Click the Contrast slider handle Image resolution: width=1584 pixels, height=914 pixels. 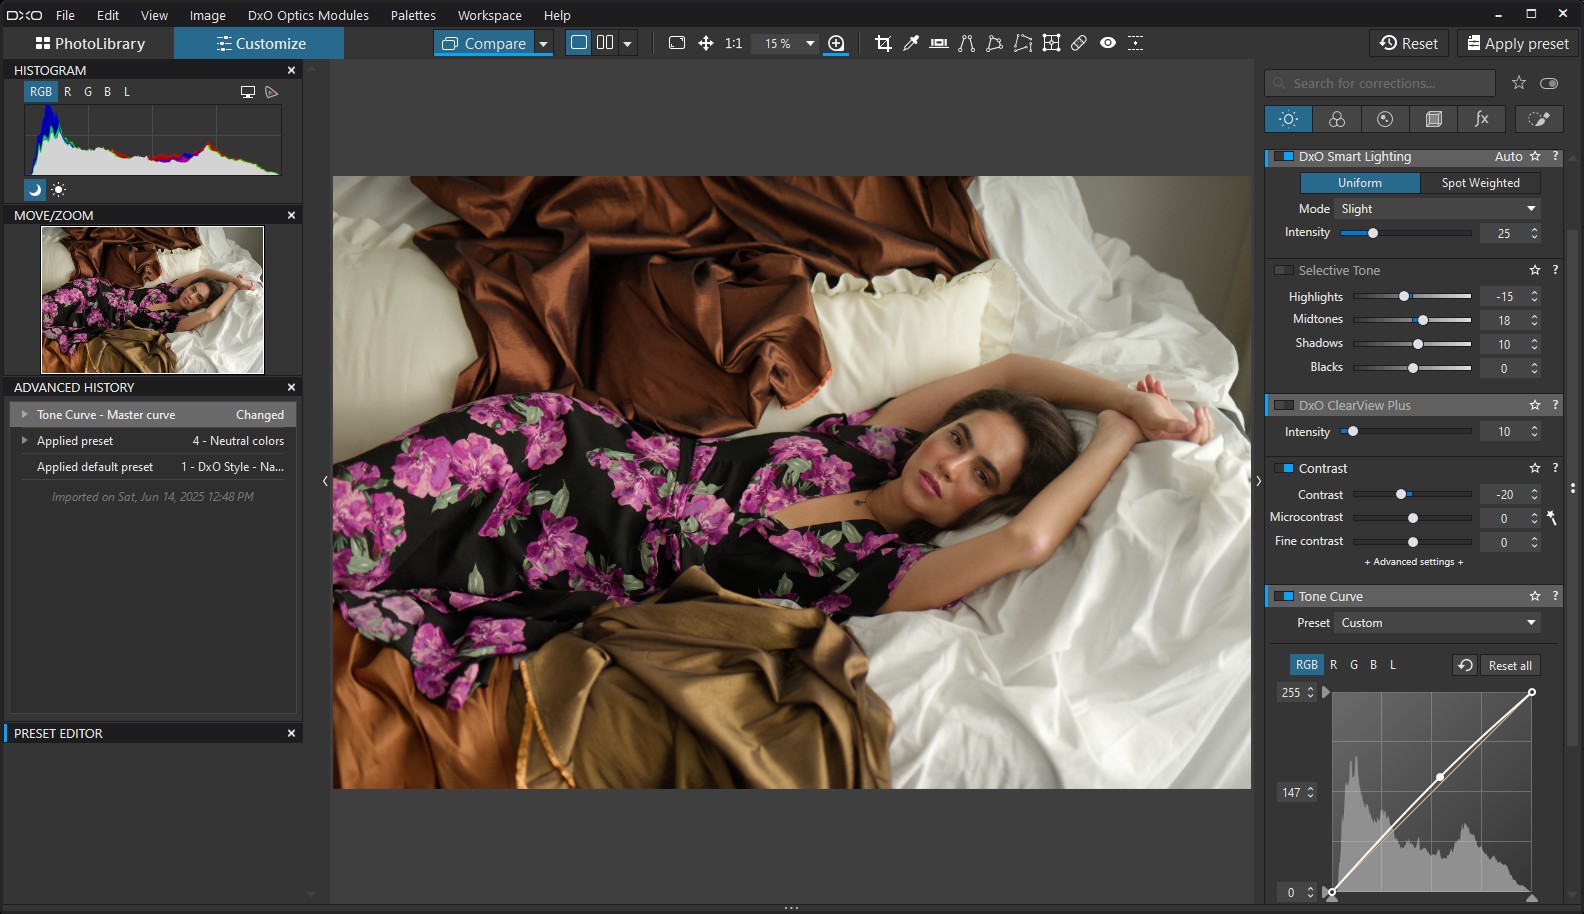pos(1401,495)
